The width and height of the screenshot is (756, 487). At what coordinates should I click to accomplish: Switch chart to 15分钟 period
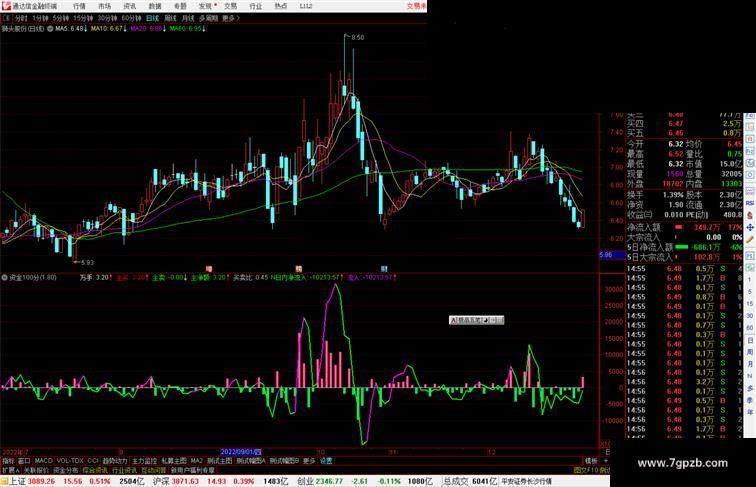83,18
